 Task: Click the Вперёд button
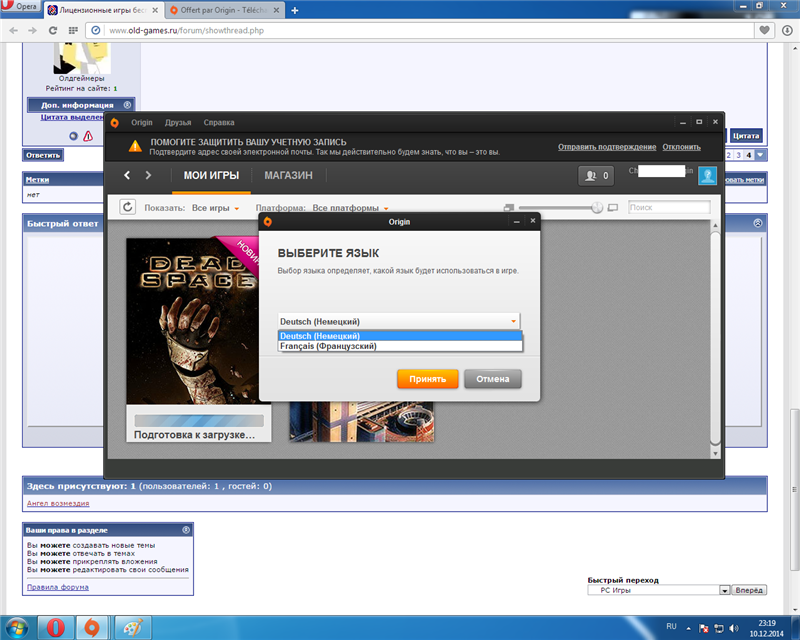(749, 590)
